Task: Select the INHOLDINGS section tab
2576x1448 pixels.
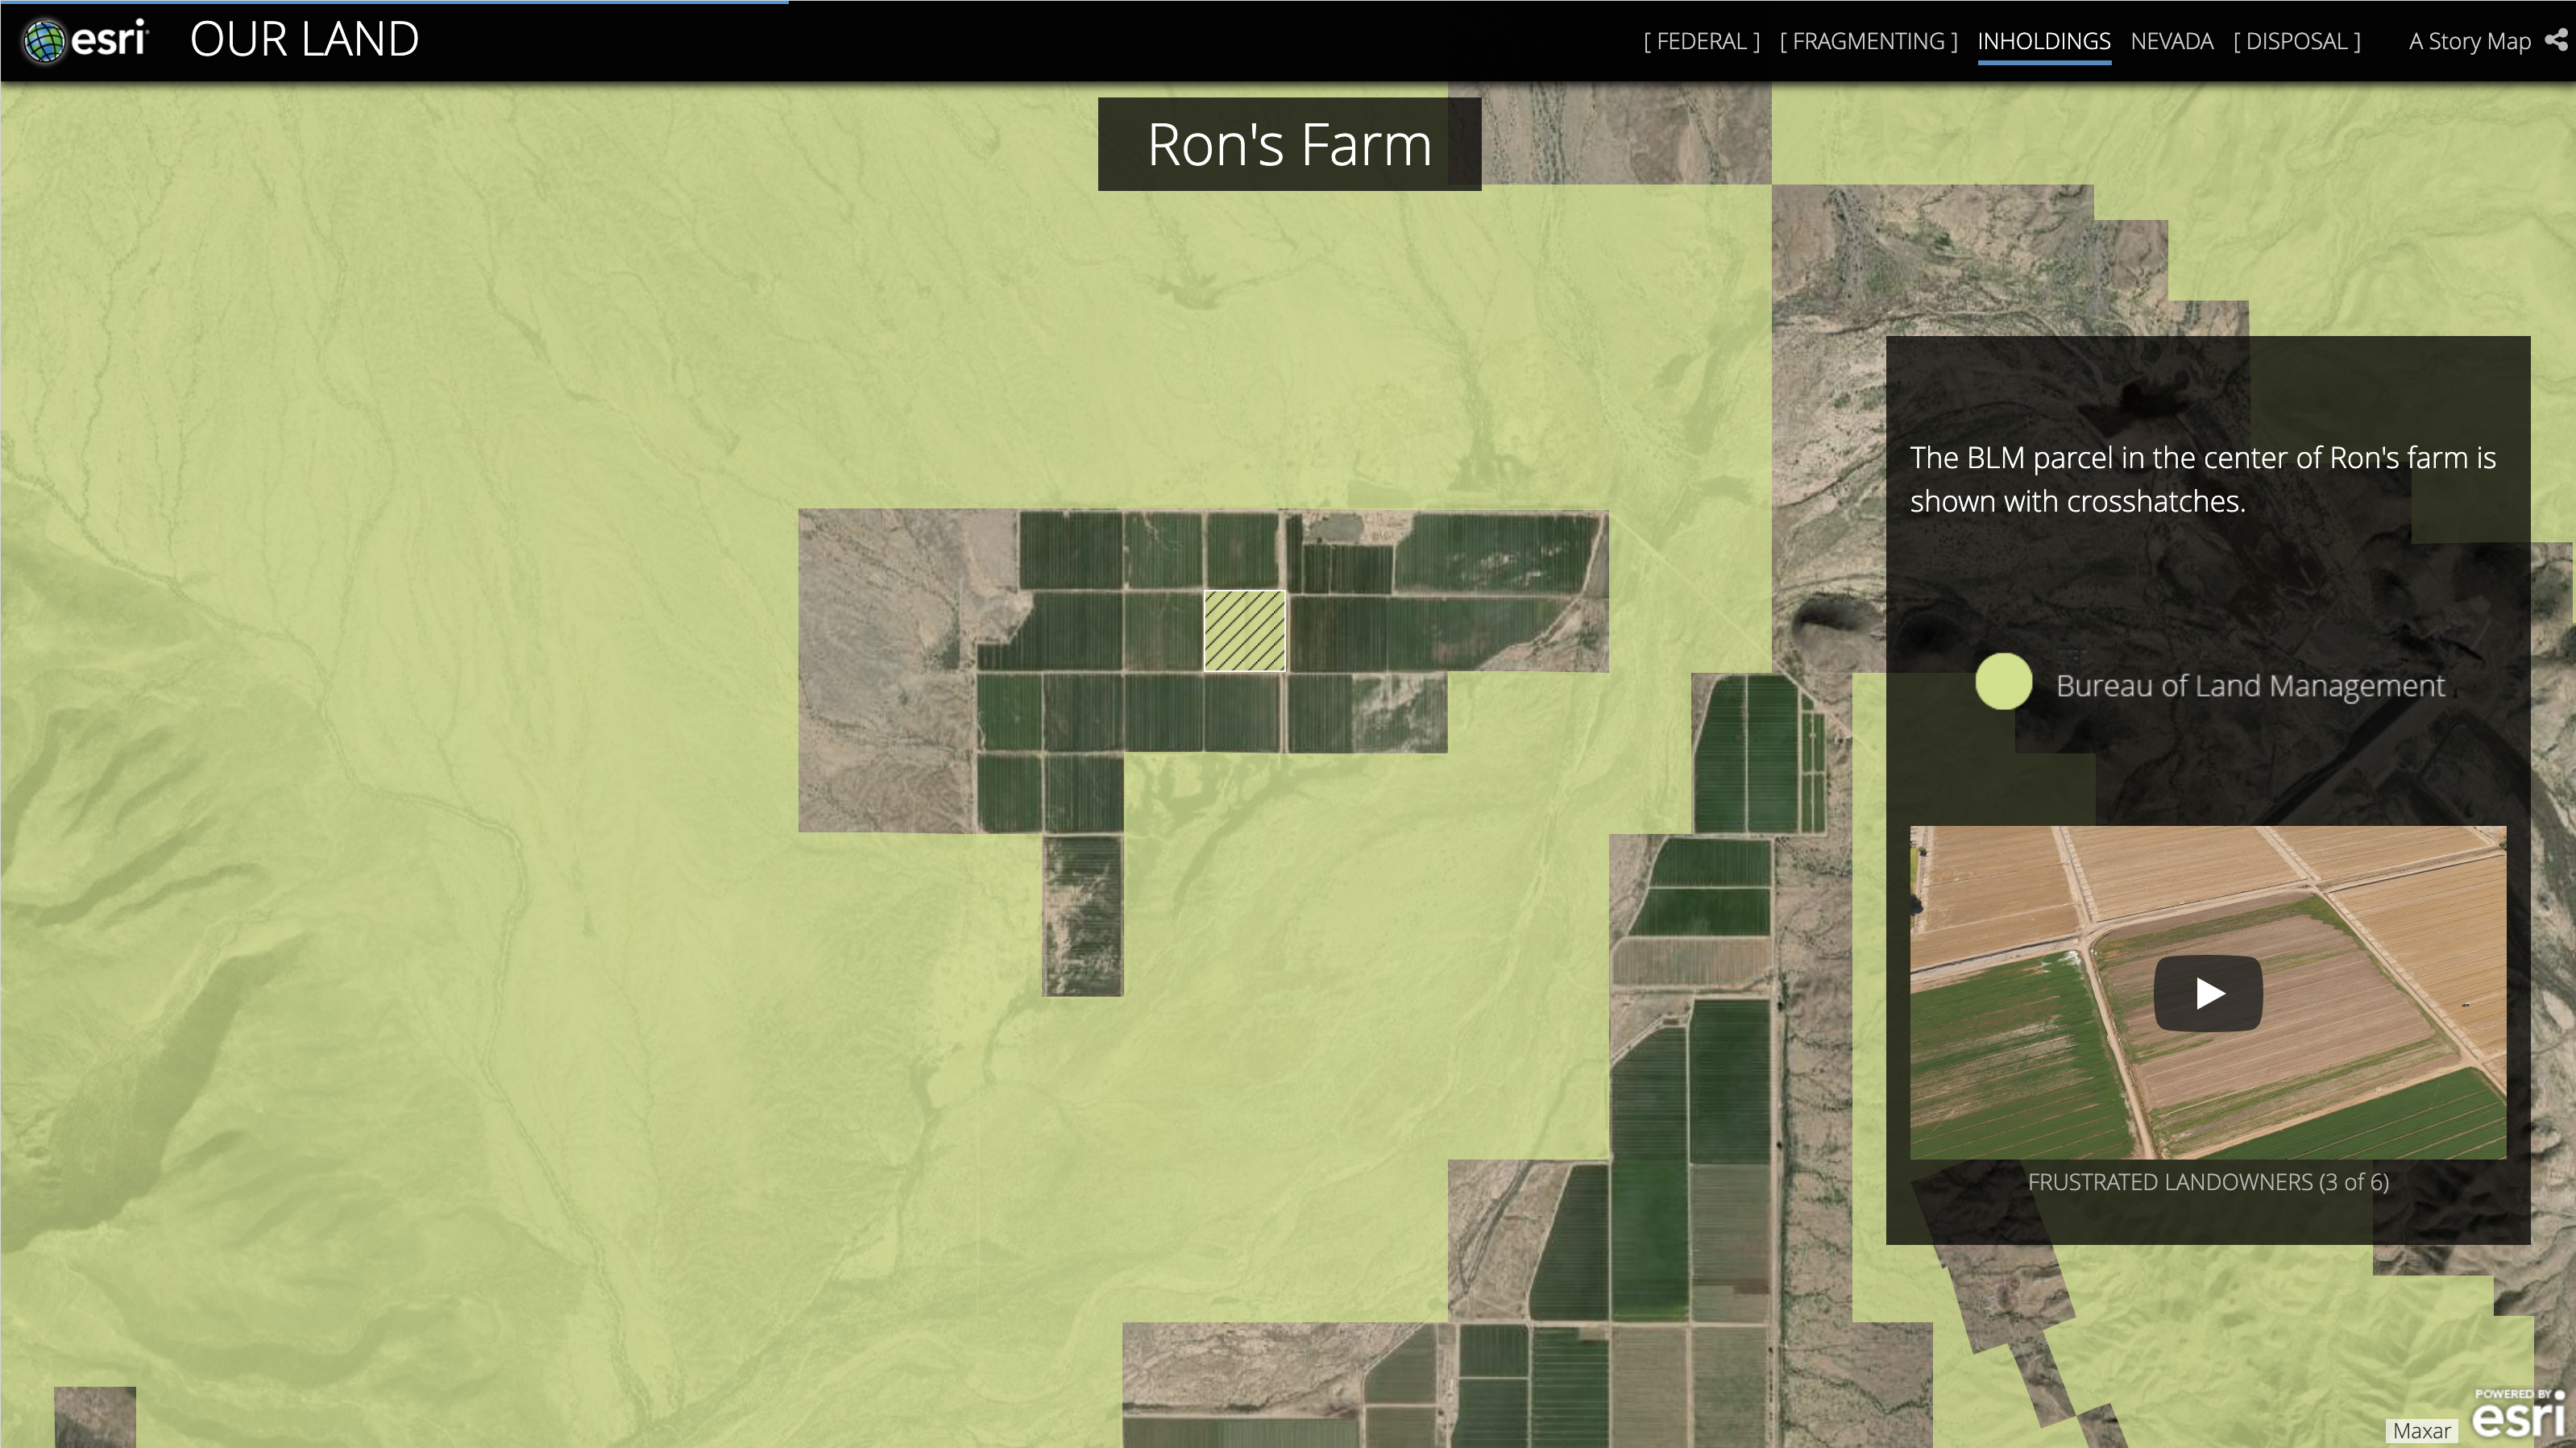Action: click(x=2043, y=41)
